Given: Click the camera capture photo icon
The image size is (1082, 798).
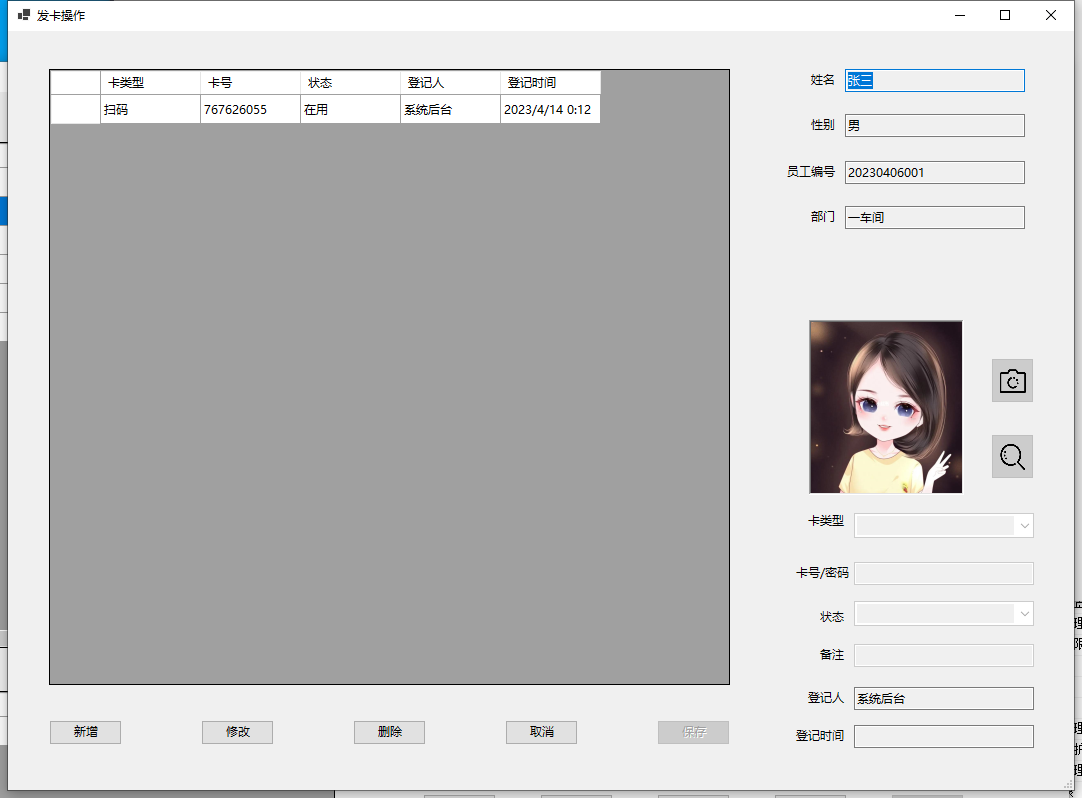Looking at the screenshot, I should [x=1012, y=380].
